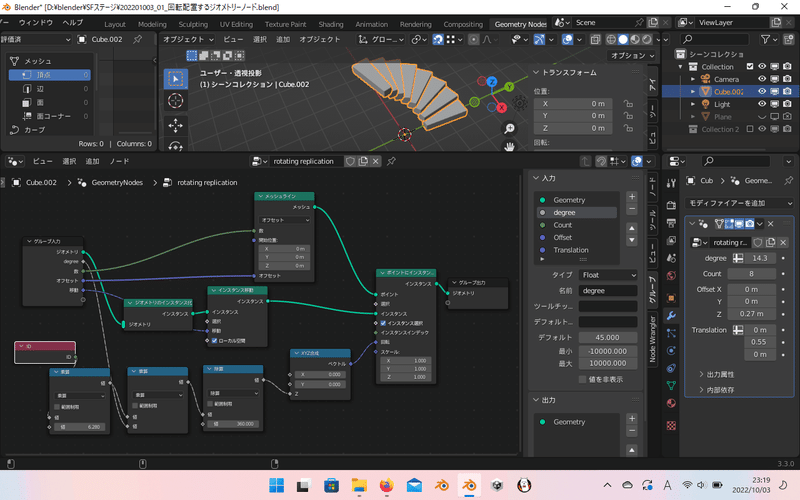The image size is (800, 500).
Task: Lock the X location in Transform panel
Action: (628, 104)
